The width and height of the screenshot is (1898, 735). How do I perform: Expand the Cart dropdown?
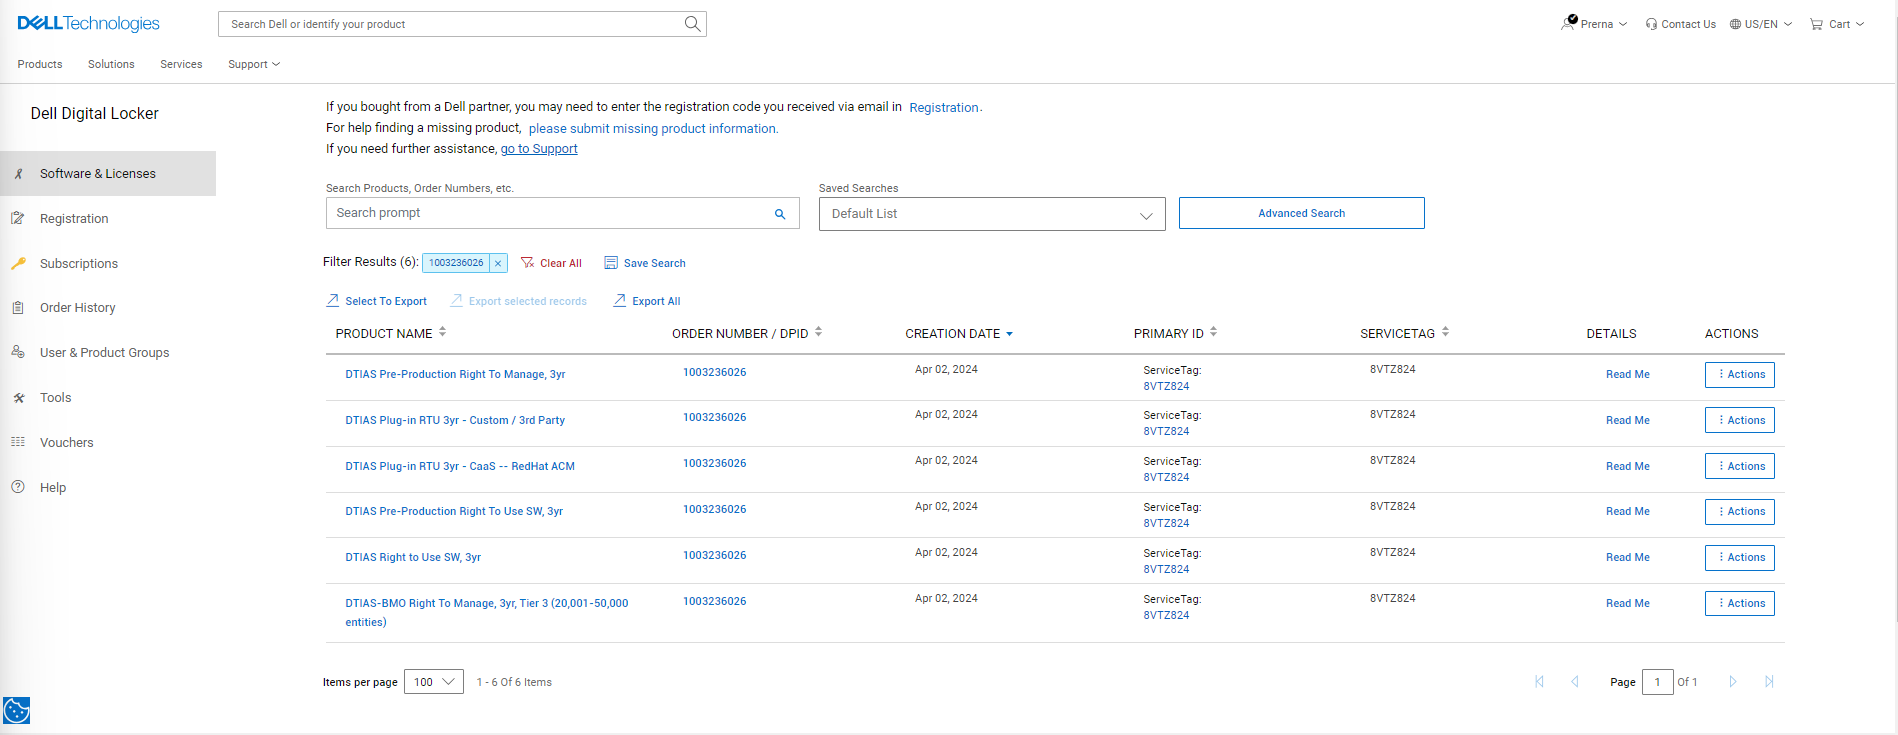(1860, 24)
